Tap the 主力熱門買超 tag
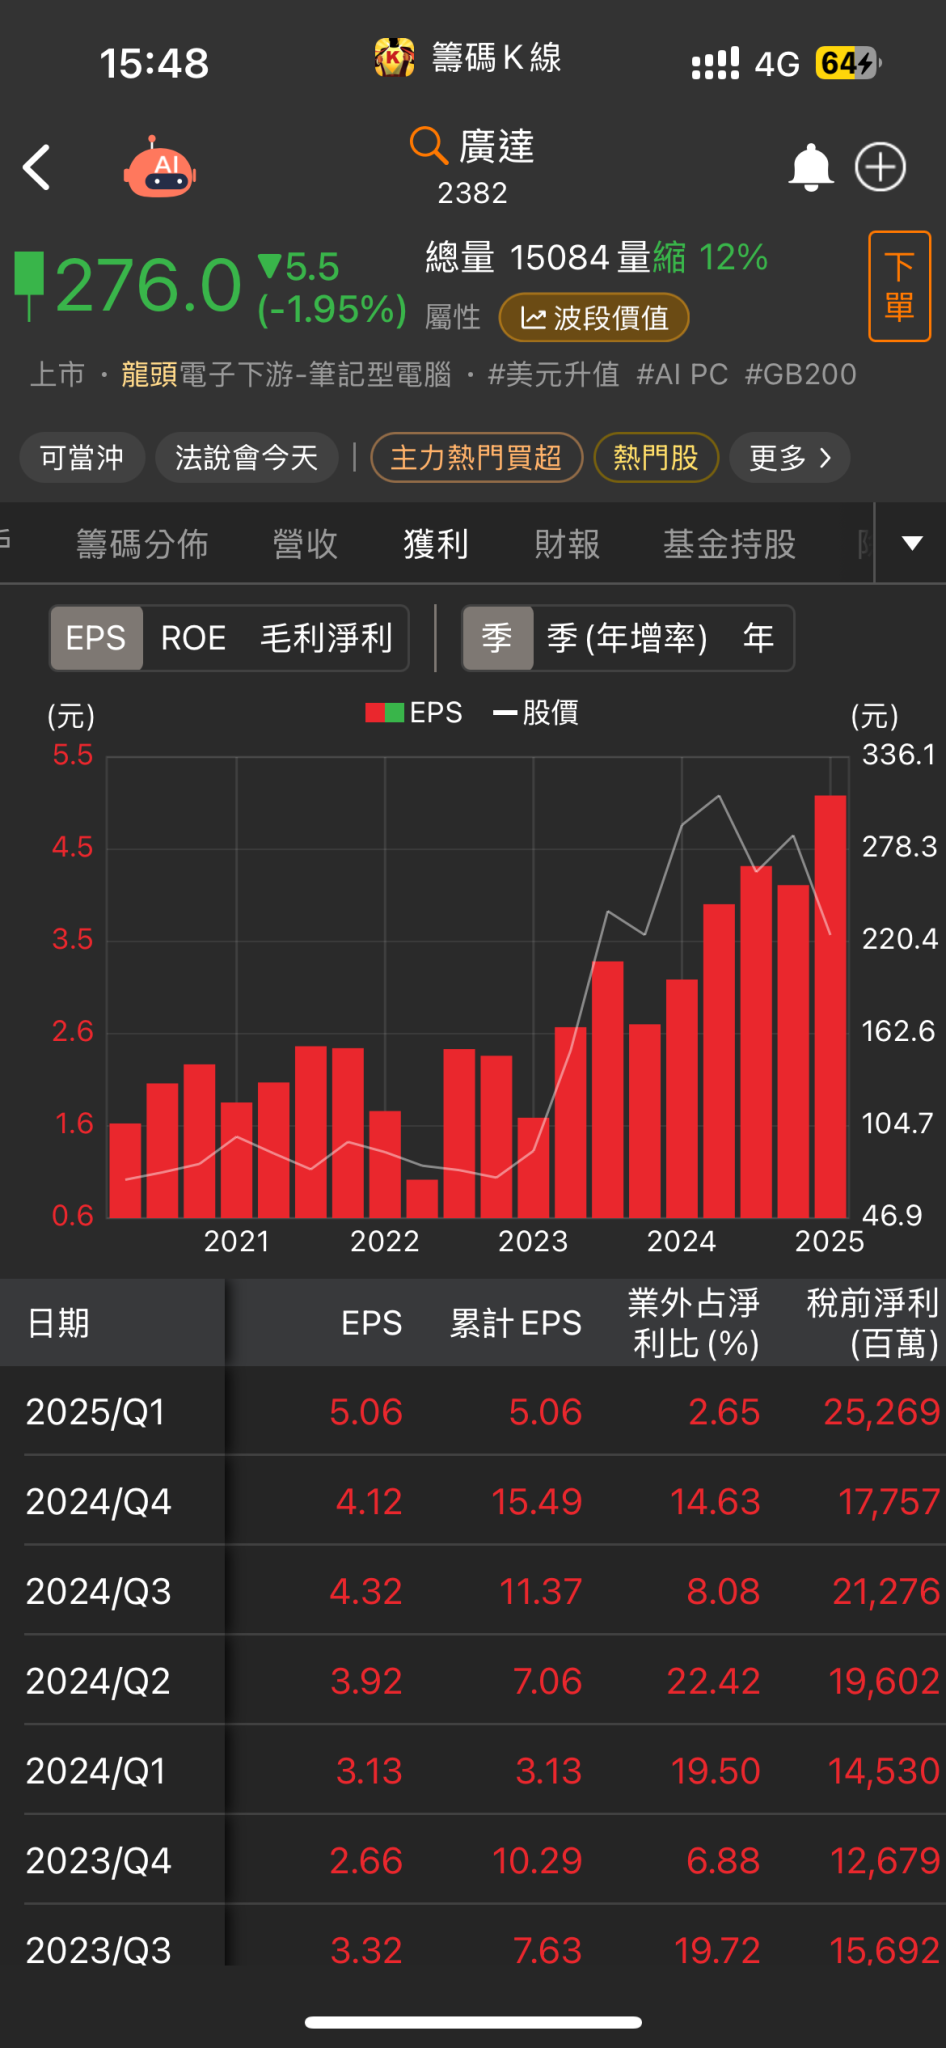The width and height of the screenshot is (946, 2048). (476, 458)
